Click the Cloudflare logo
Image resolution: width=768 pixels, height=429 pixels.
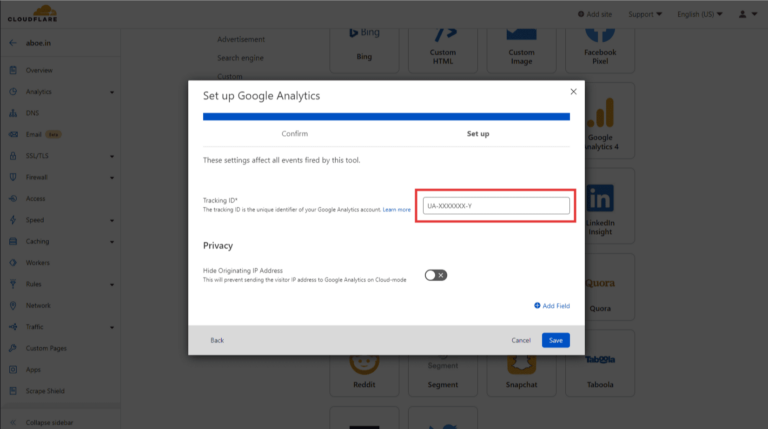[32, 13]
